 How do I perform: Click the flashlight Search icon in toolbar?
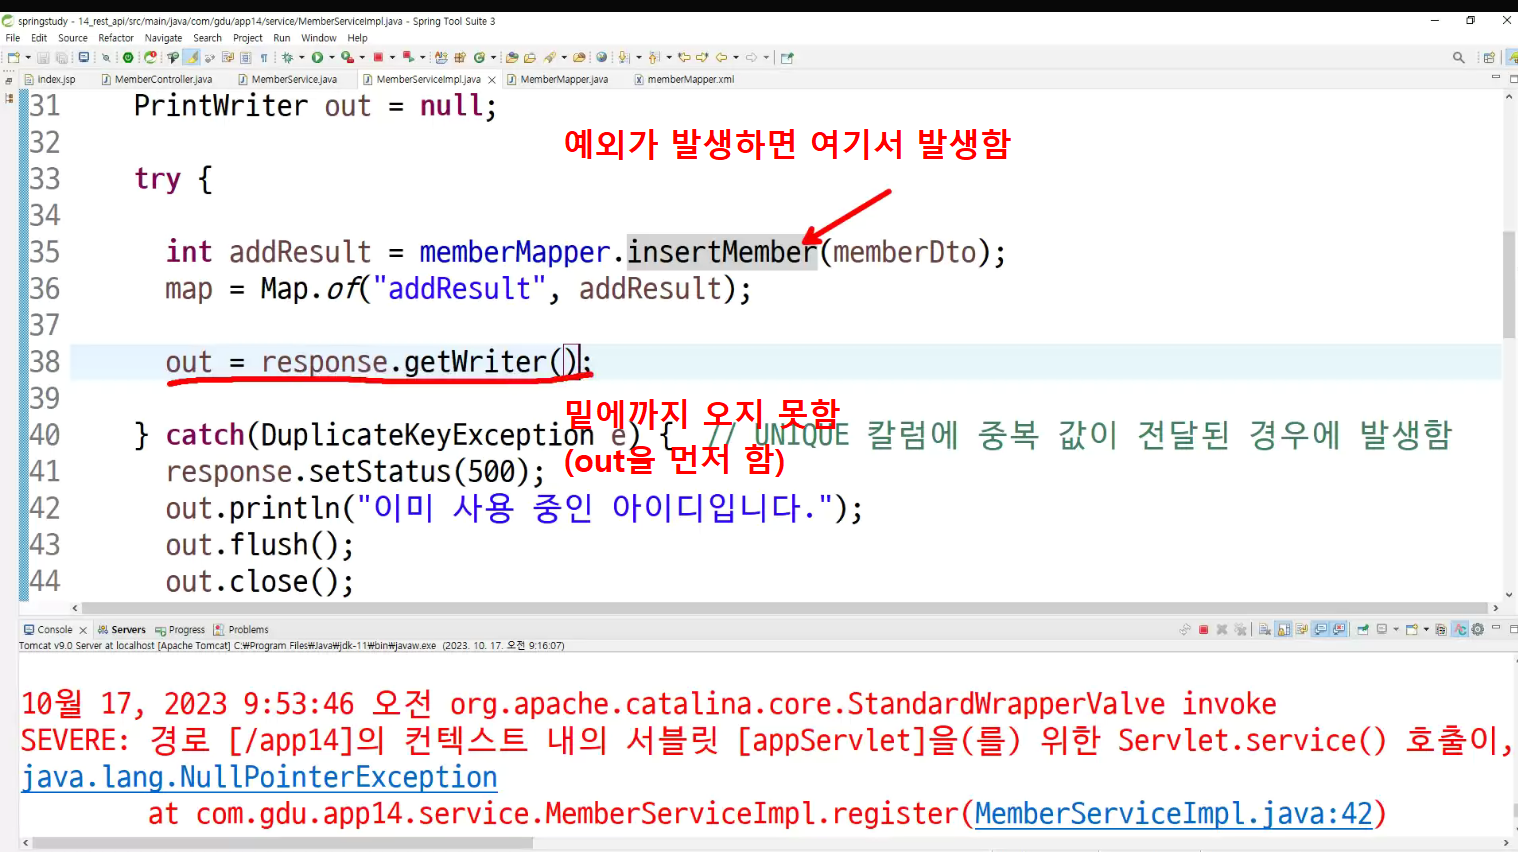pos(550,58)
